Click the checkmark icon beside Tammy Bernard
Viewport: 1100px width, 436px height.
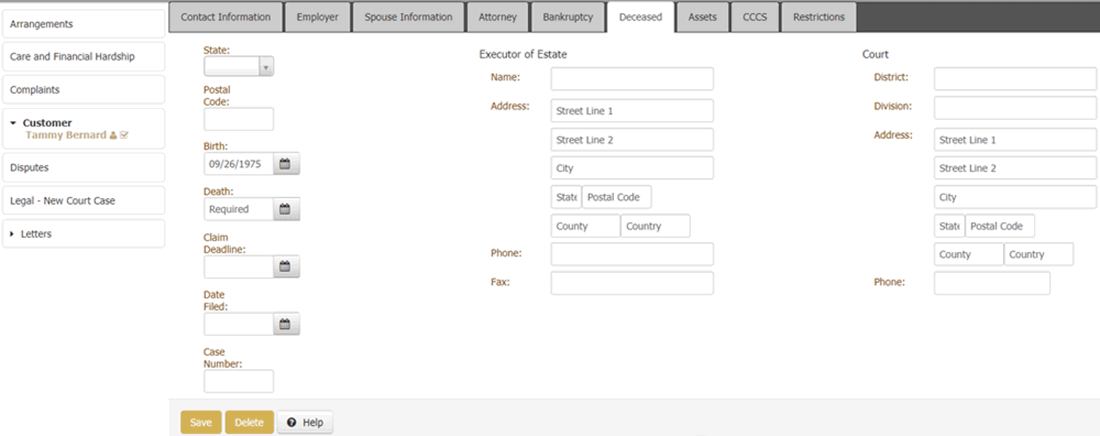[x=124, y=136]
